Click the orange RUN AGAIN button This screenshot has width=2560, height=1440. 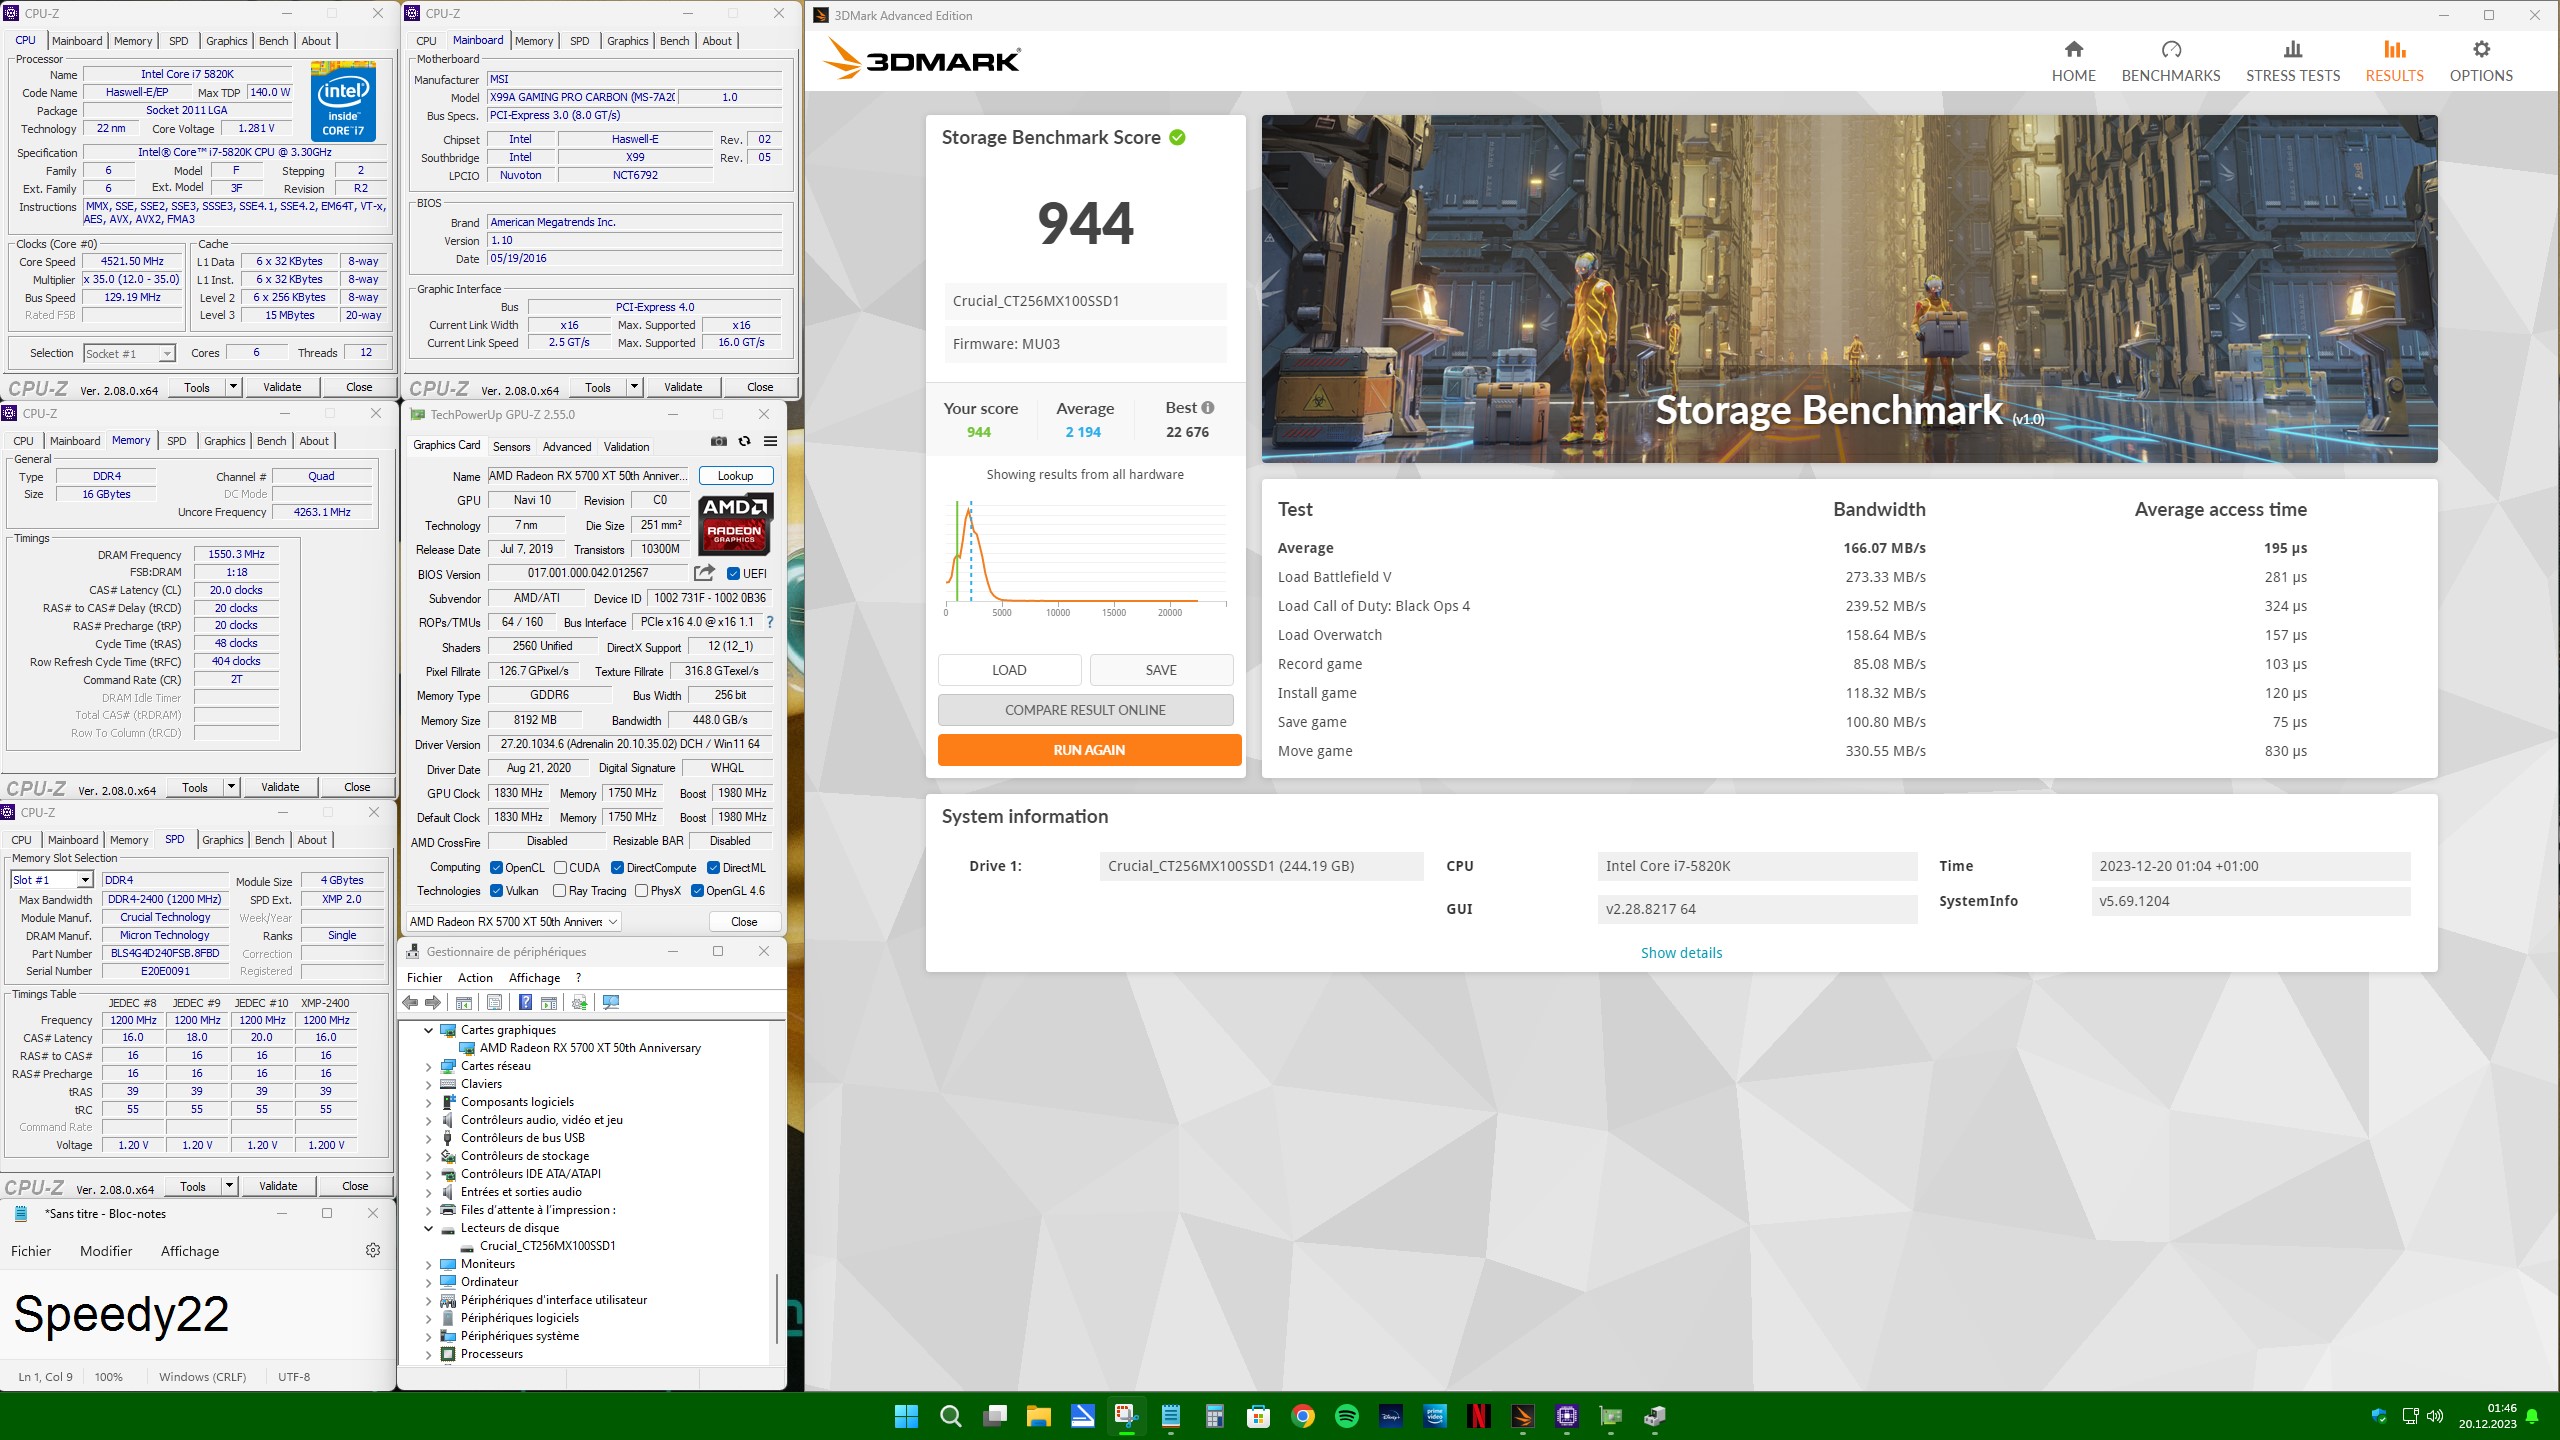(1089, 749)
